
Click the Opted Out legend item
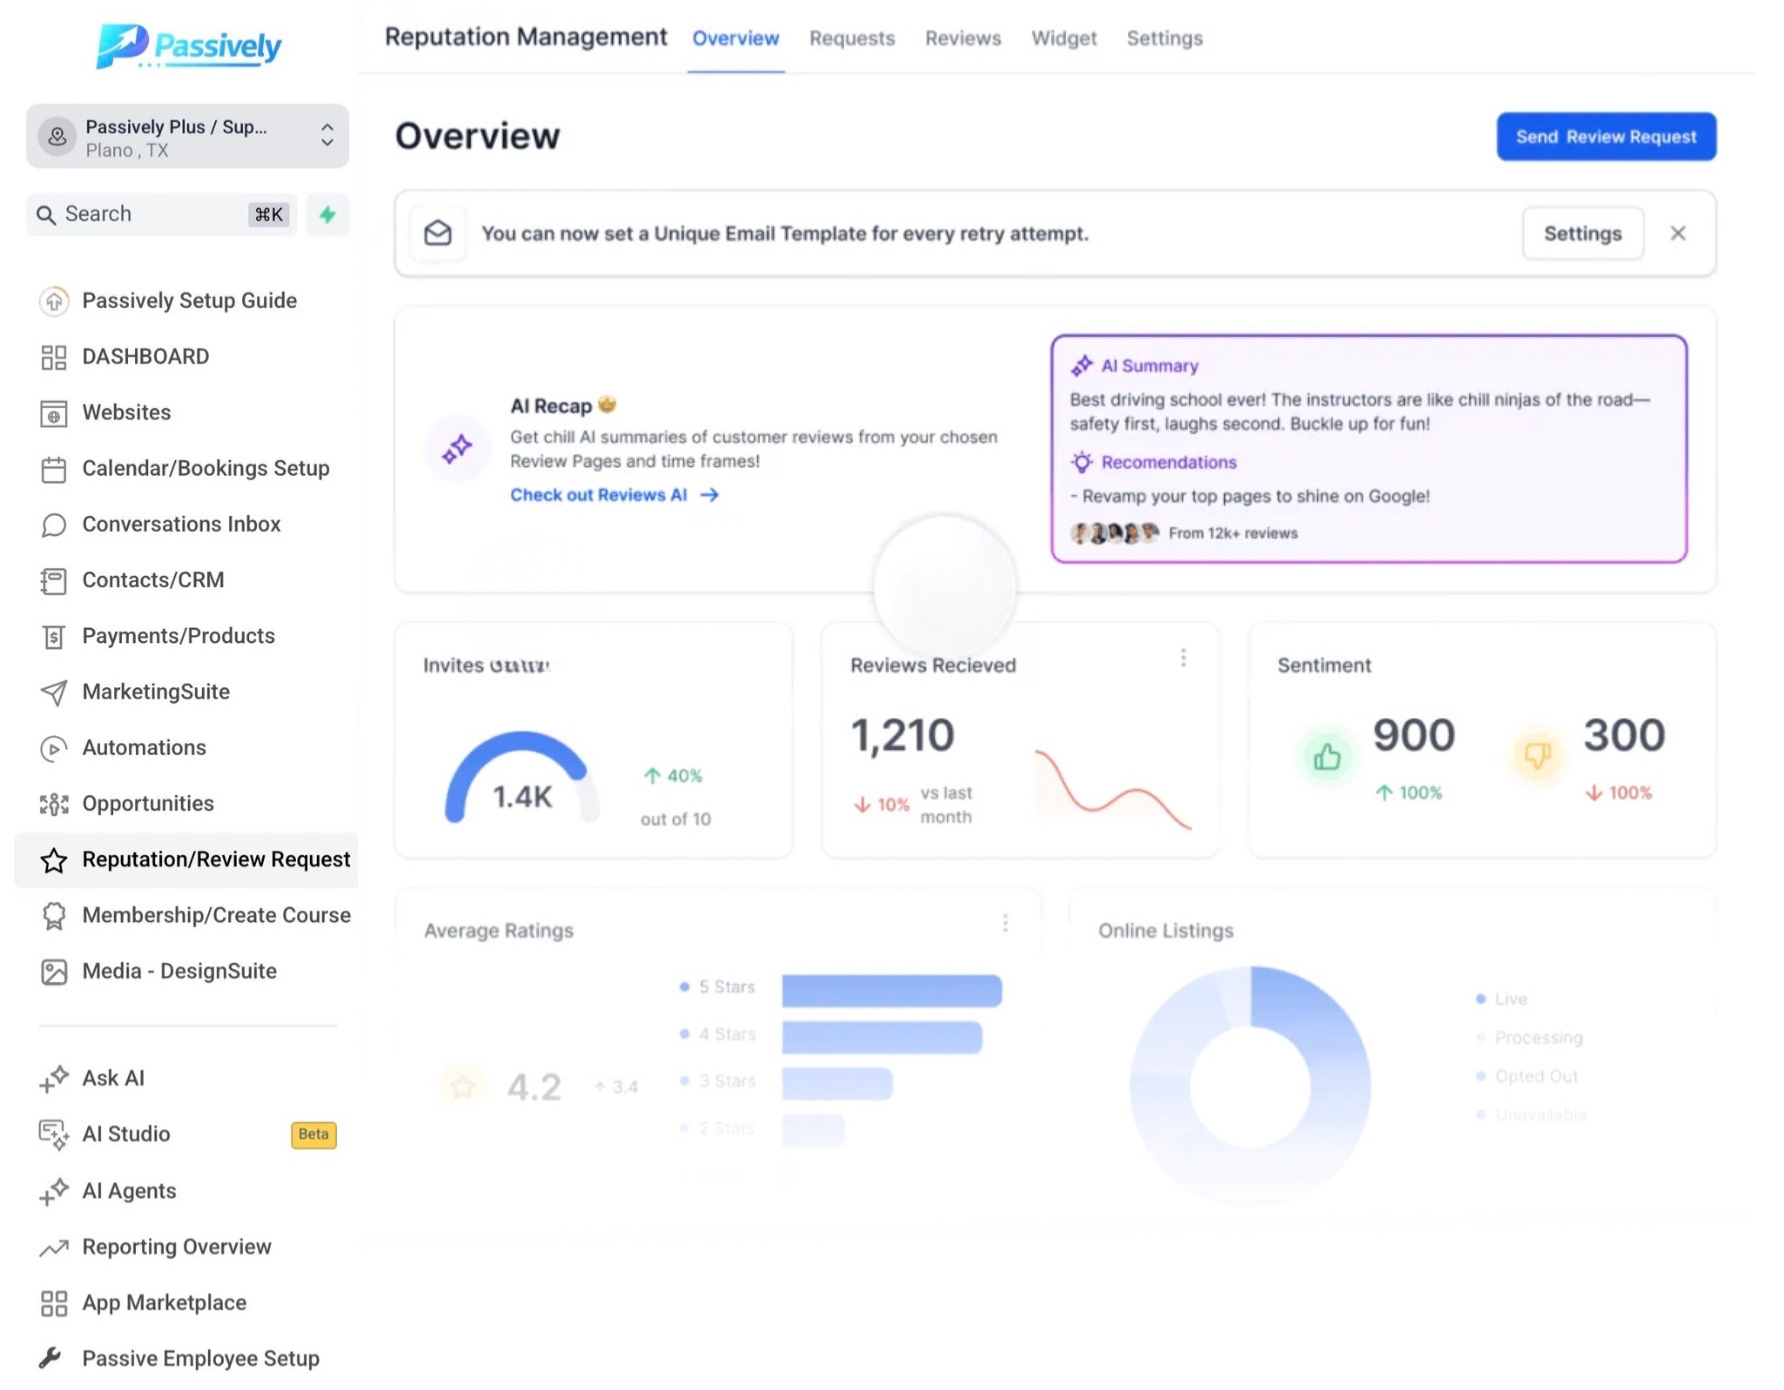click(x=1527, y=1076)
